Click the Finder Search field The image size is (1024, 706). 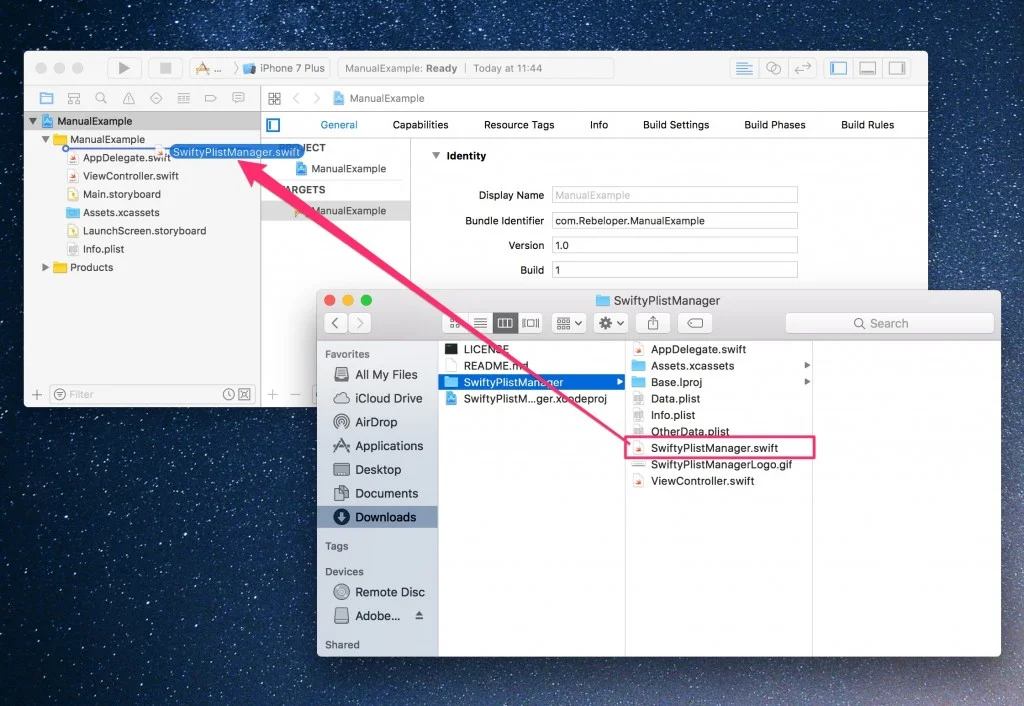tap(889, 323)
